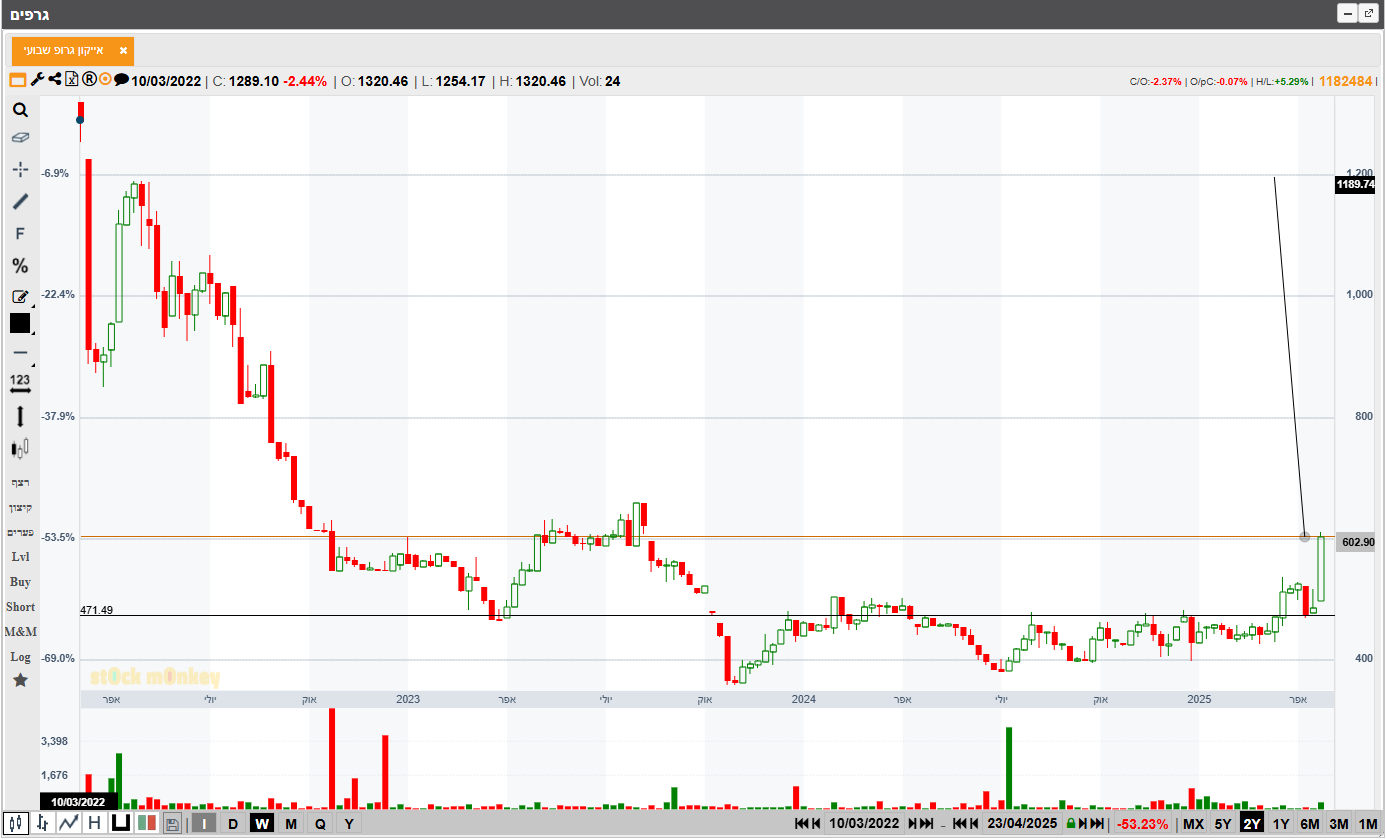Choose the Fibonacci 'F' tool
Image resolution: width=1386 pixels, height=840 pixels.
click(20, 234)
